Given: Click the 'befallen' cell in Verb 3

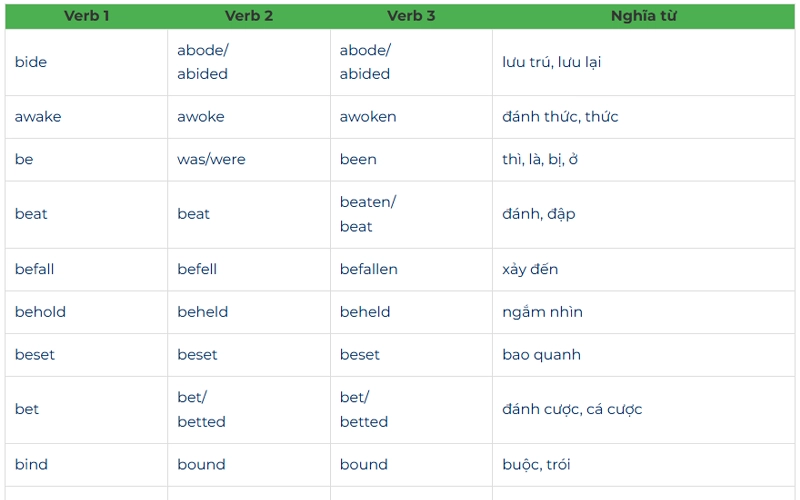Looking at the screenshot, I should [411, 269].
